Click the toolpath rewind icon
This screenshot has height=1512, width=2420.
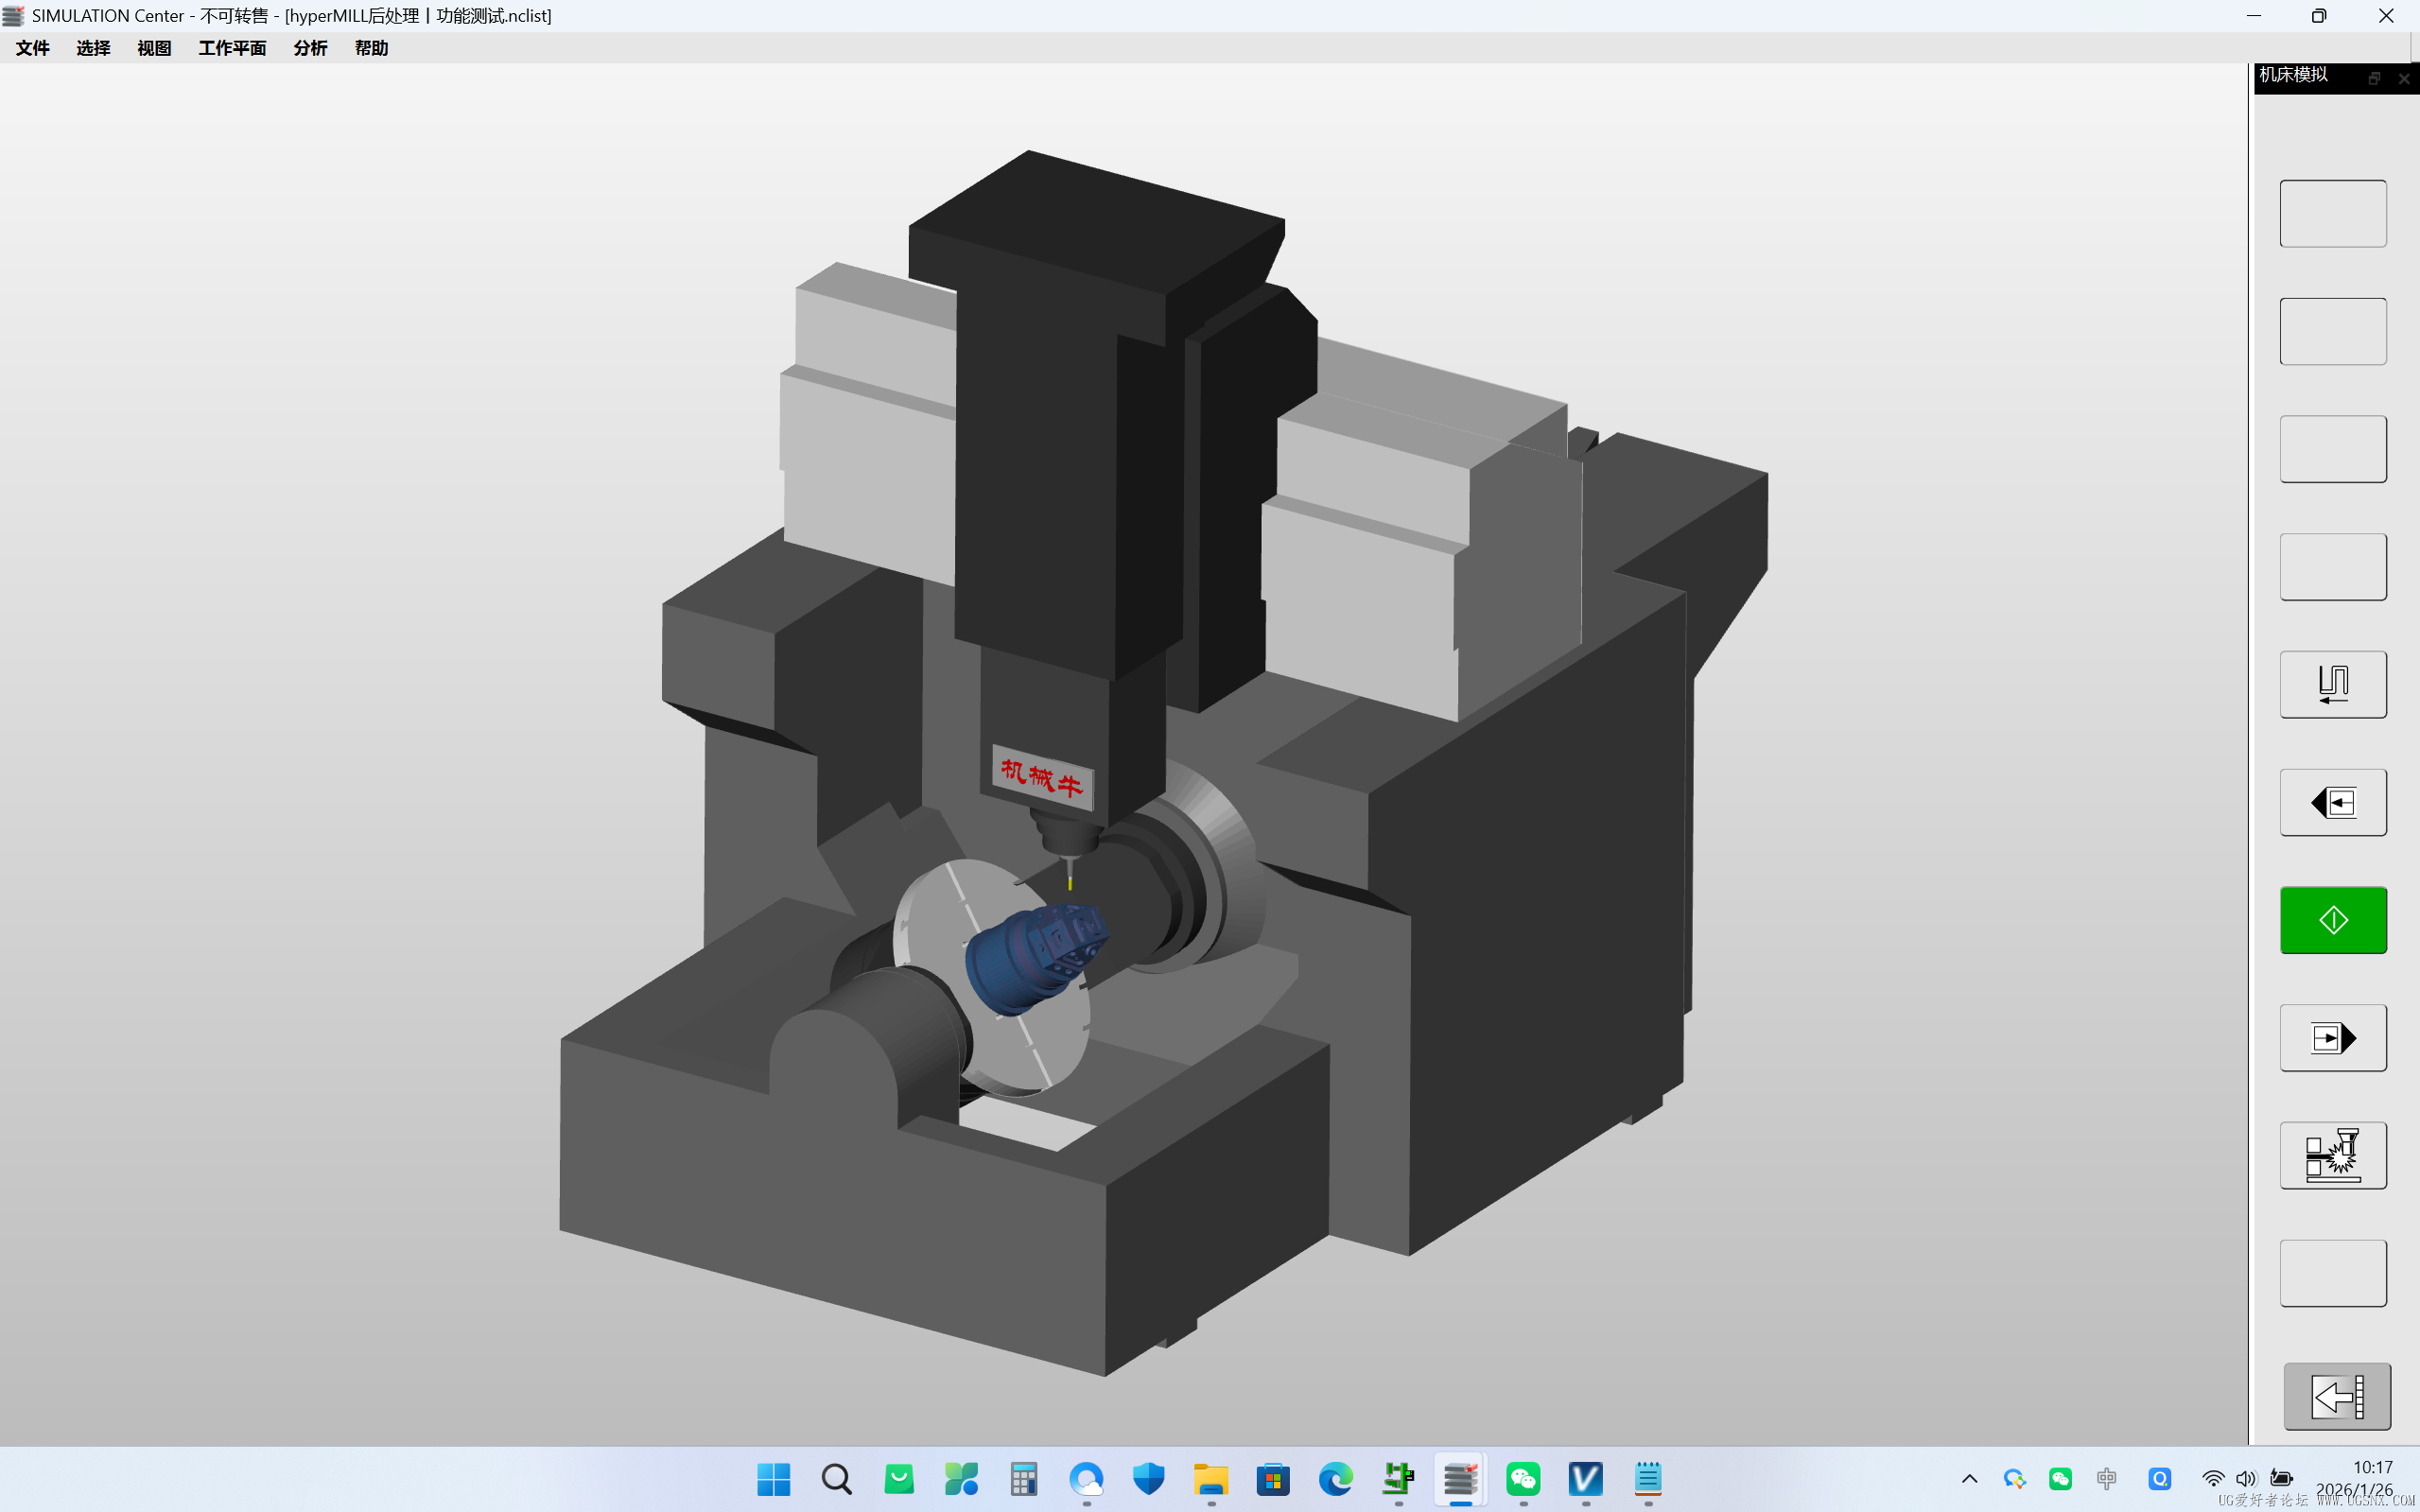coord(2332,685)
